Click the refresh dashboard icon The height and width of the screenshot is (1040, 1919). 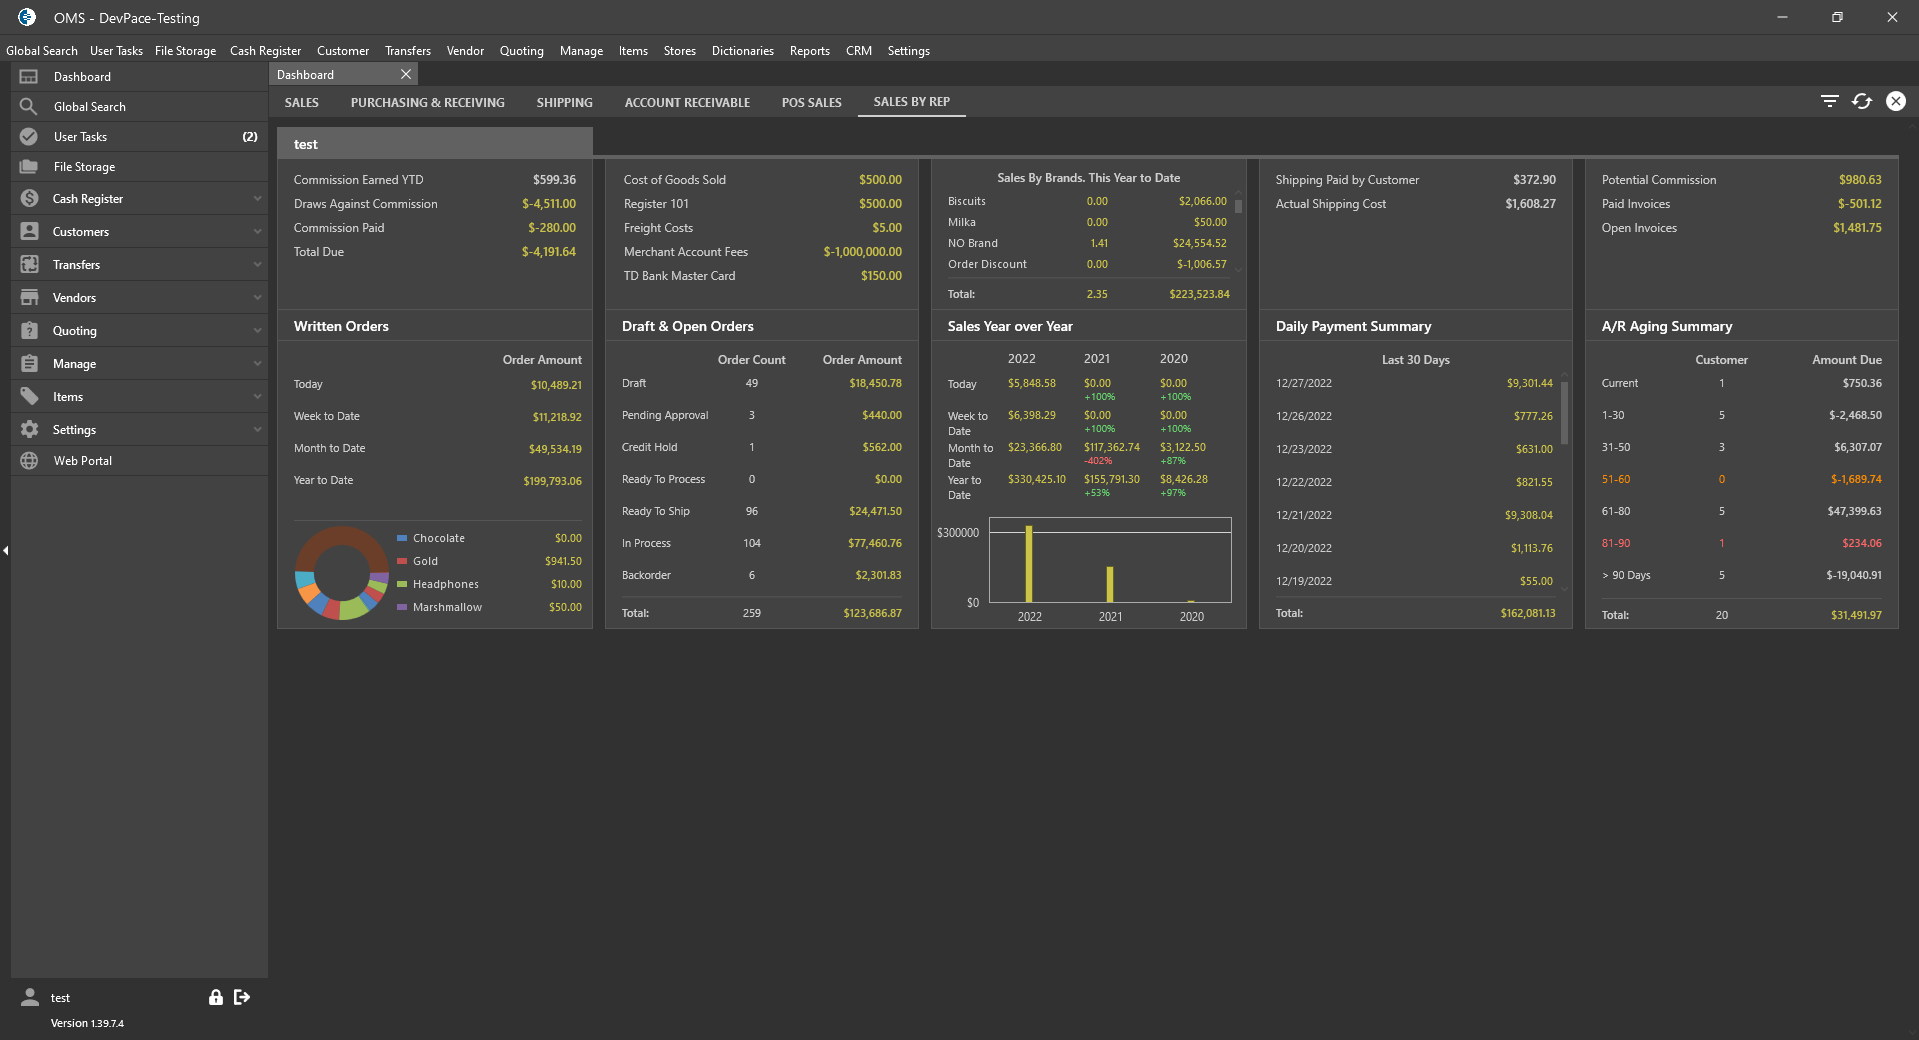1861,101
